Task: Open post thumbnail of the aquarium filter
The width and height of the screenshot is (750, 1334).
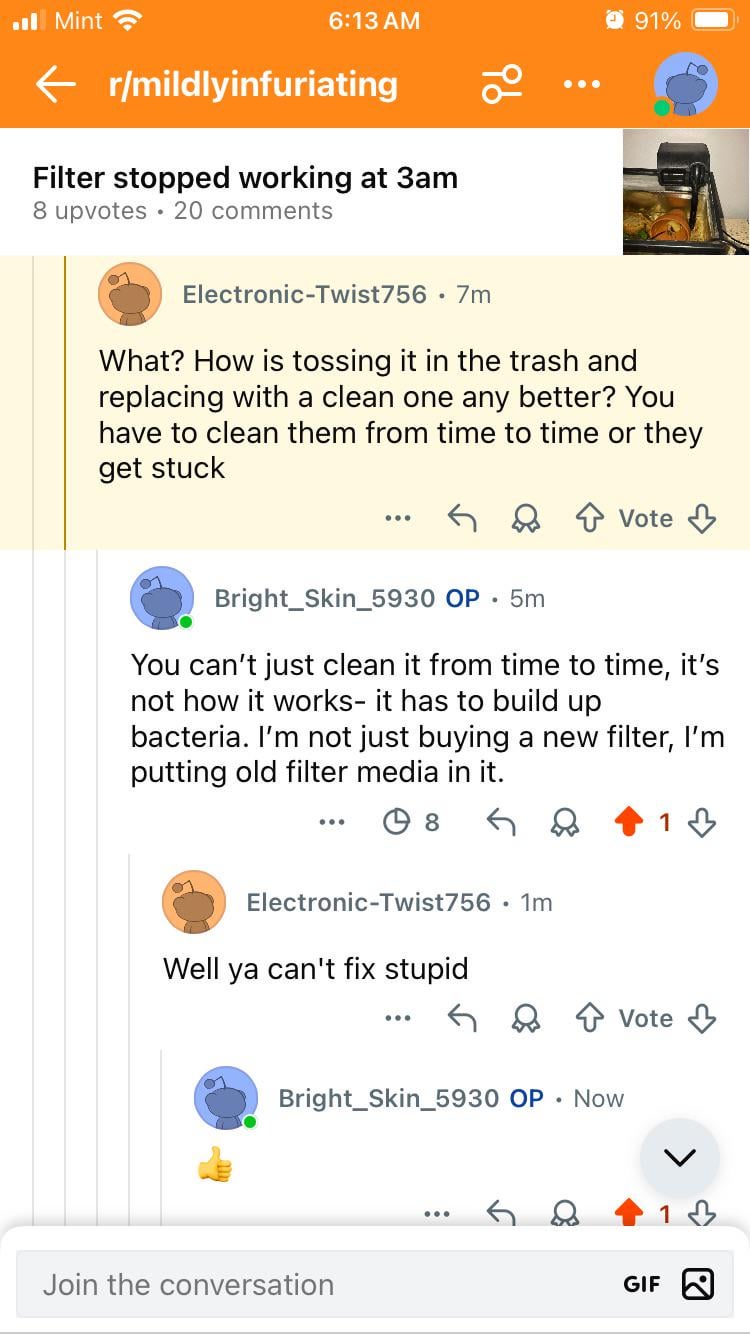Action: pos(685,192)
